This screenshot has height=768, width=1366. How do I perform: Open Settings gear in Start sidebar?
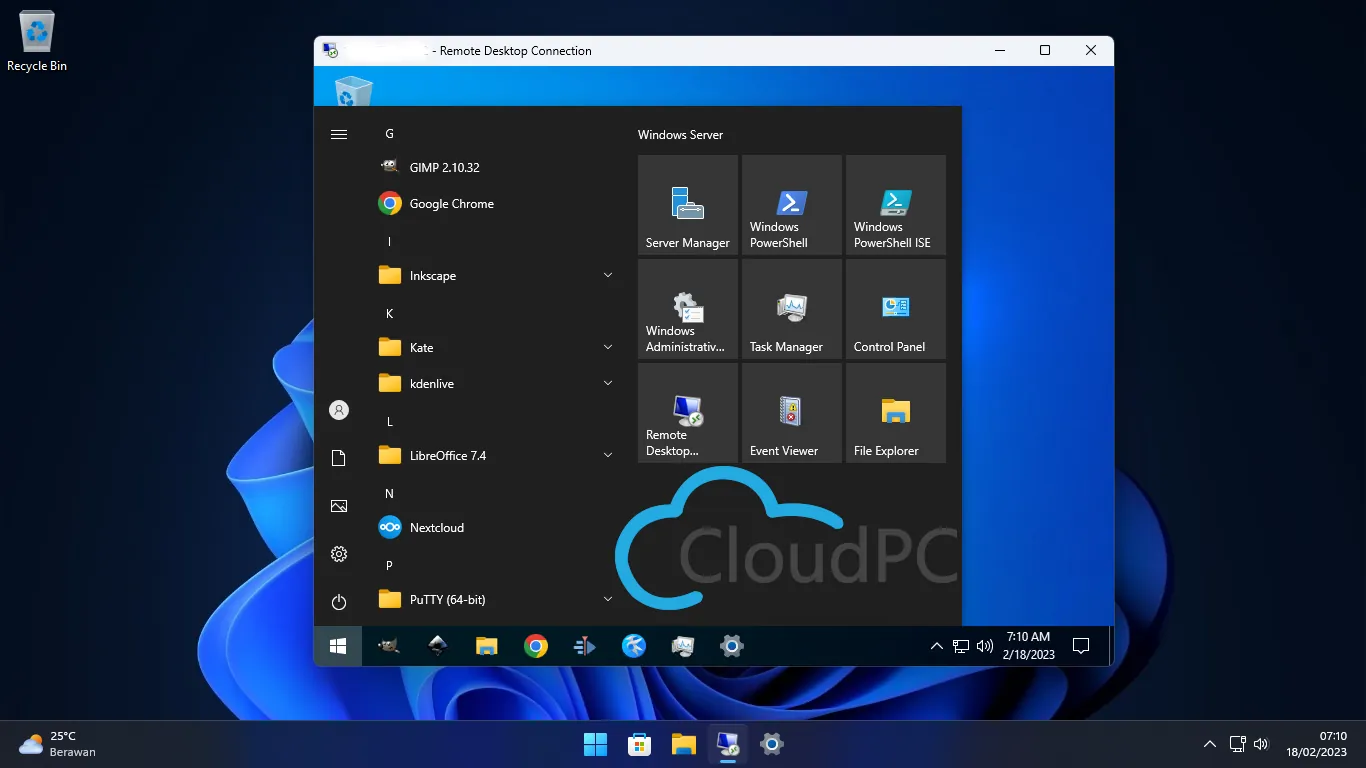coord(339,554)
